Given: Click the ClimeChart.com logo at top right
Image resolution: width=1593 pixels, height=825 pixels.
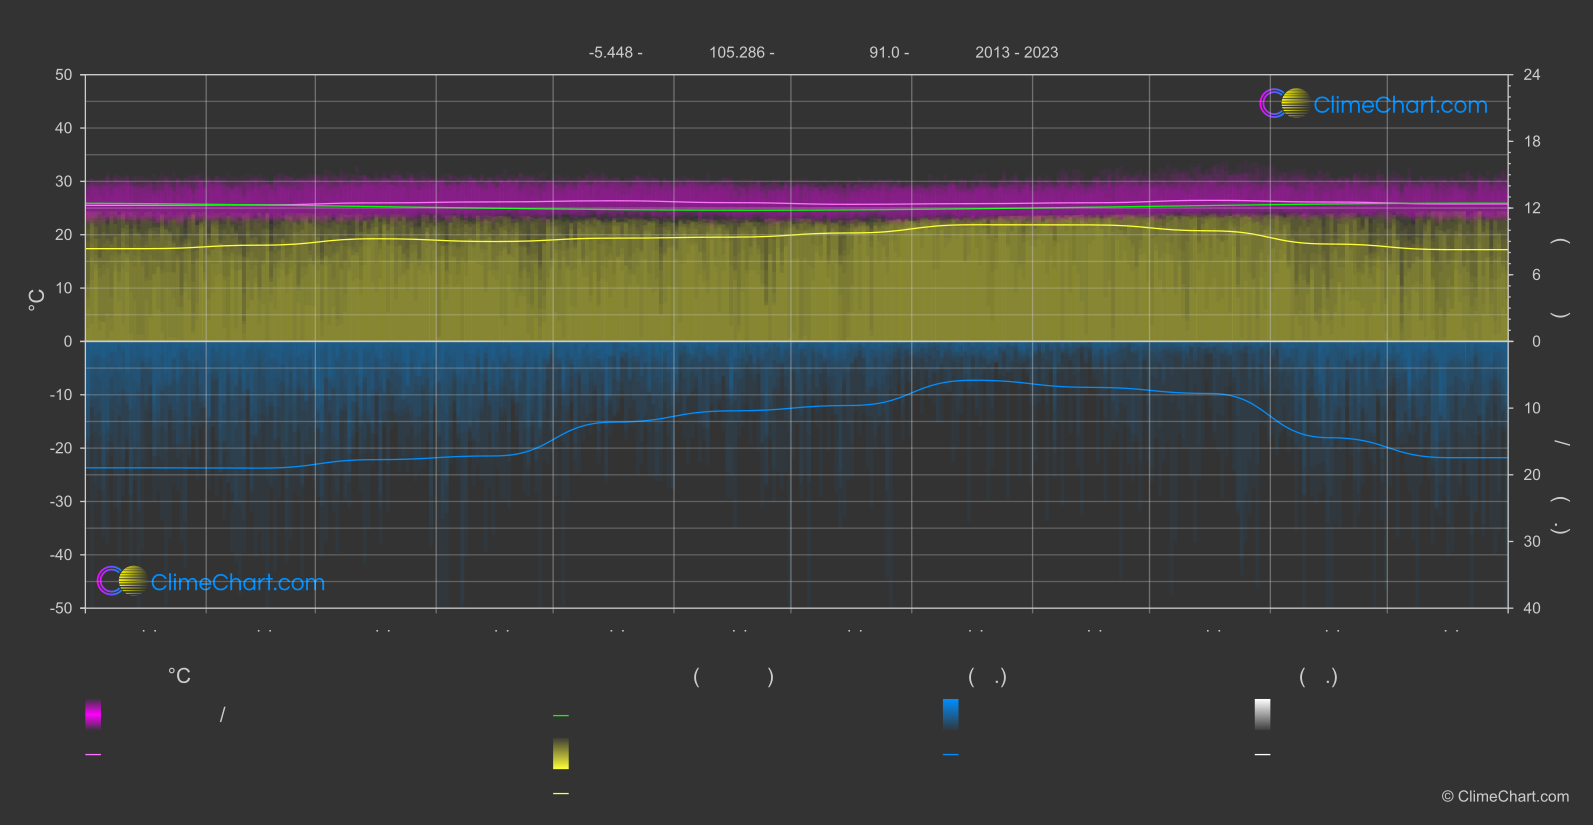Looking at the screenshot, I should coord(1373,104).
